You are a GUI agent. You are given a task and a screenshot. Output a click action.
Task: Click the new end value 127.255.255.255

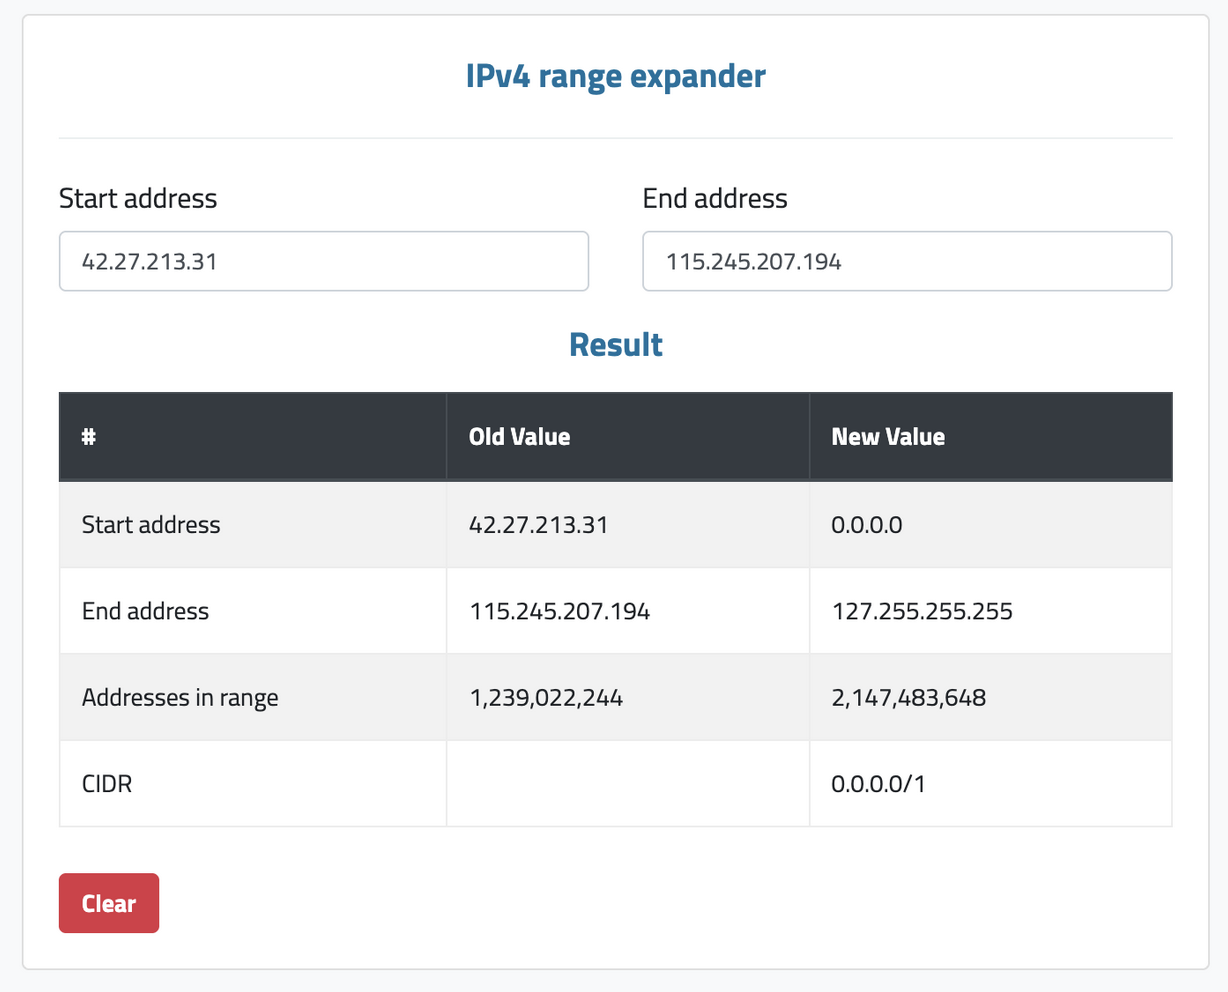pyautogui.click(x=922, y=611)
